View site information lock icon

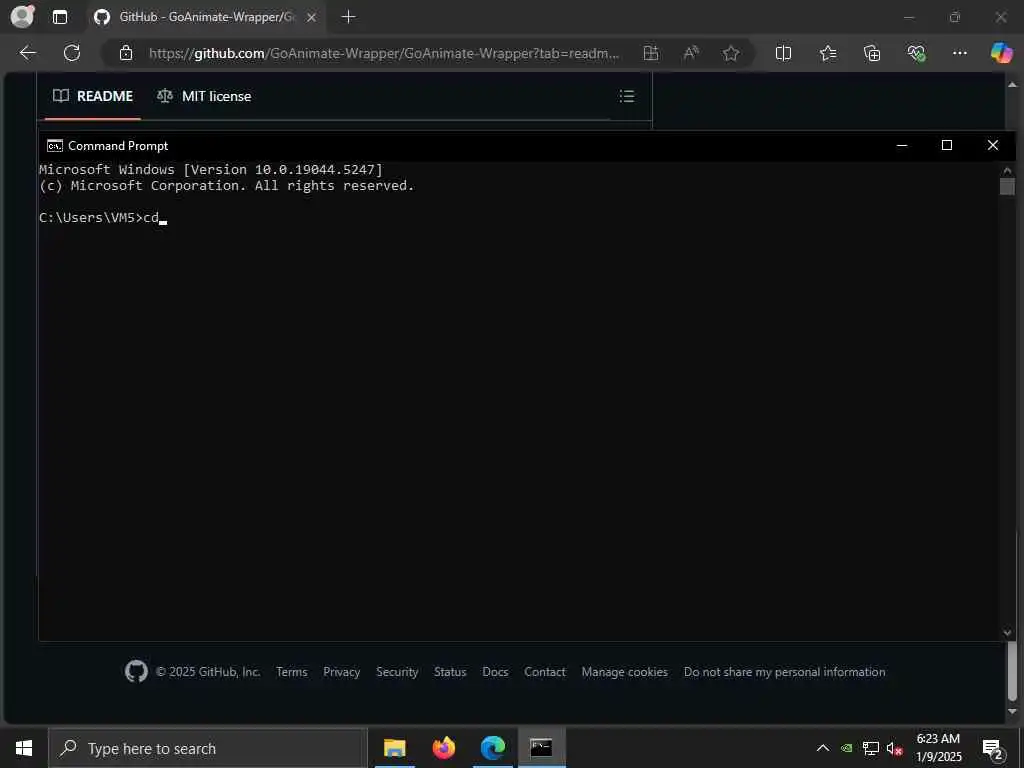(126, 54)
